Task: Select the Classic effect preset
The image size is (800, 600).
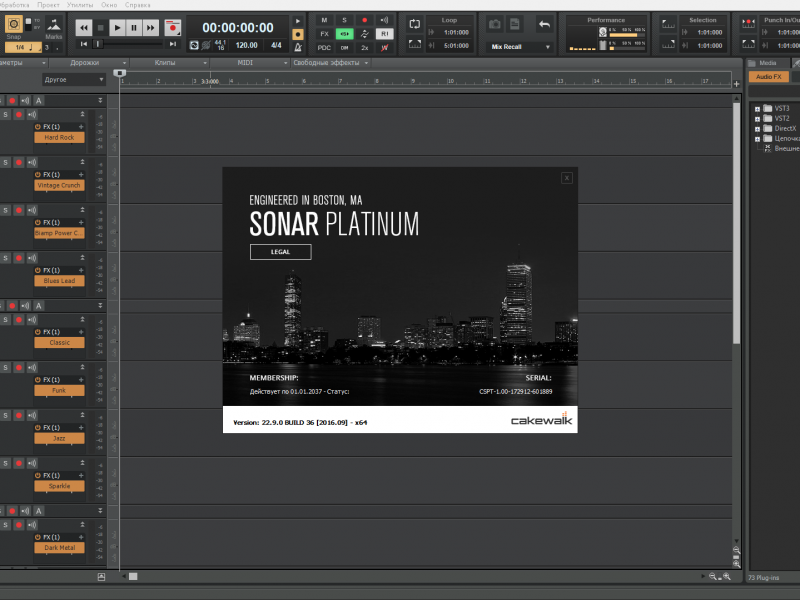Action: pos(59,343)
